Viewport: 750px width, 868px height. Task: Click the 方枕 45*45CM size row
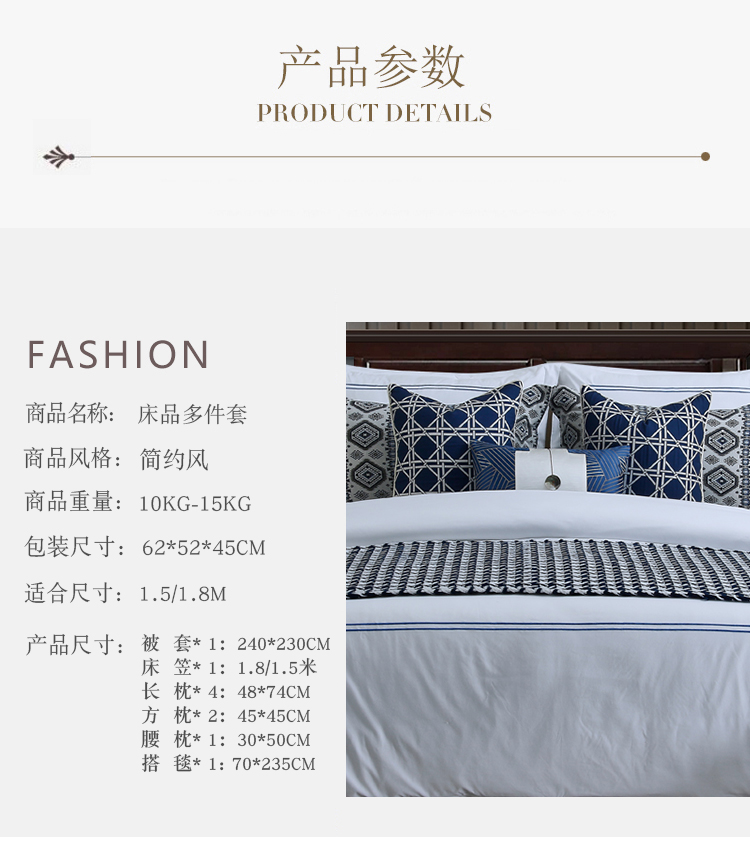pos(226,716)
